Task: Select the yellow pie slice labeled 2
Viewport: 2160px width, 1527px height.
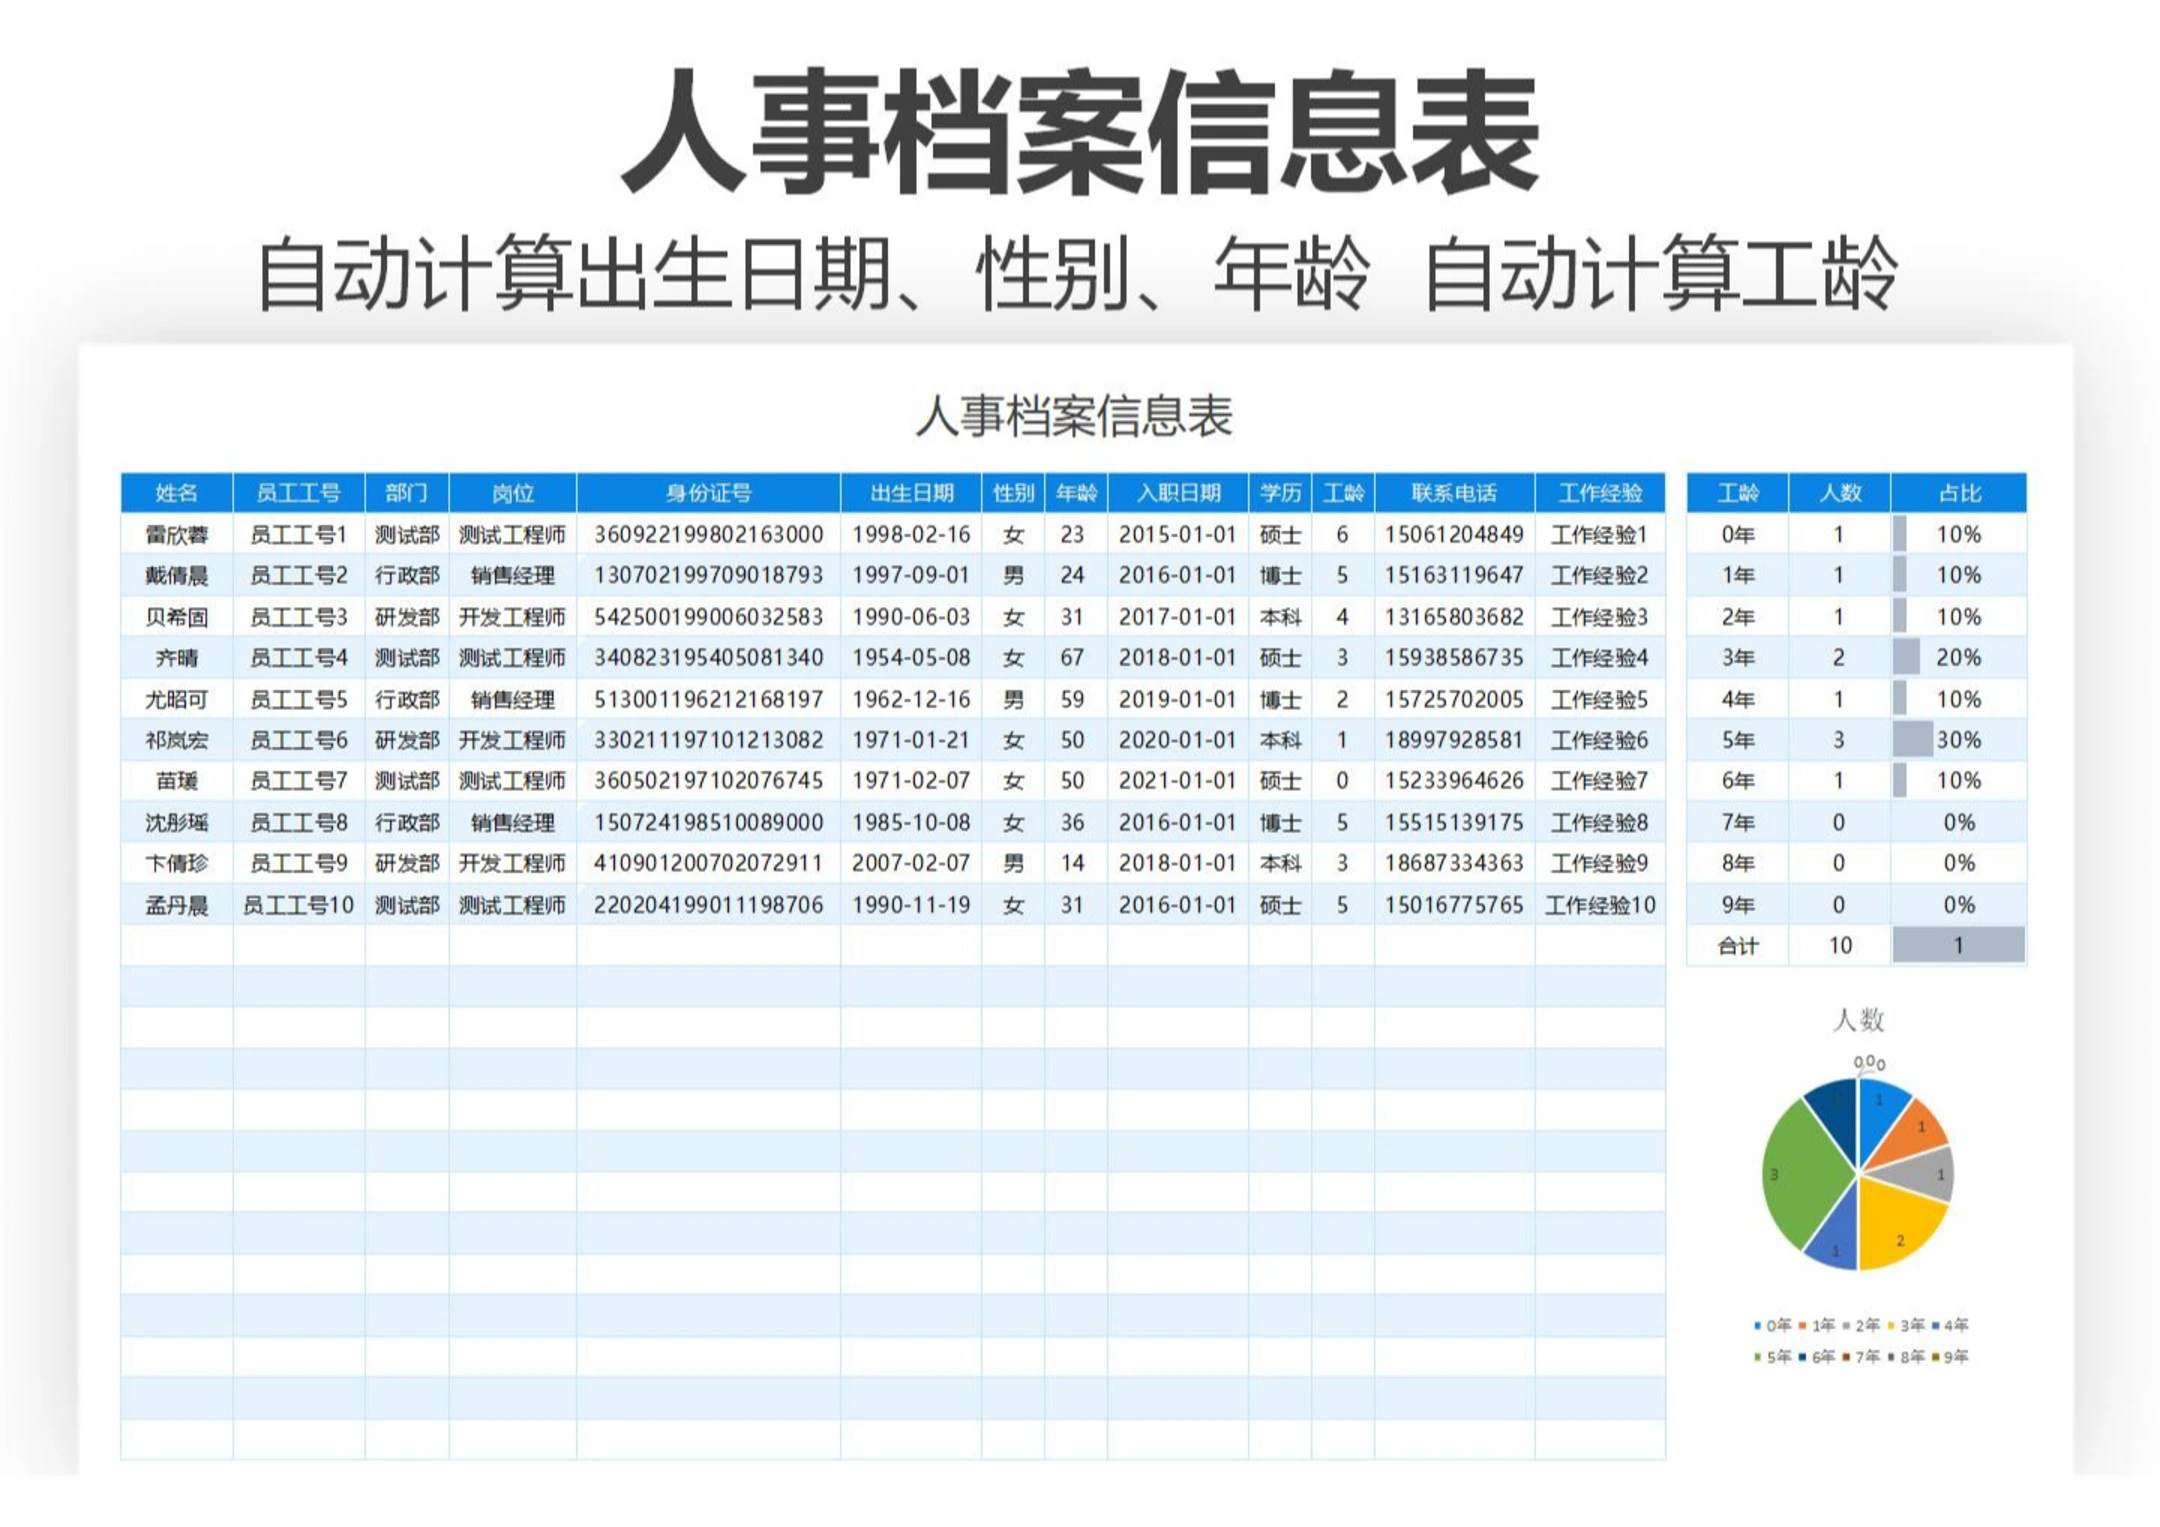Action: 1898,1228
